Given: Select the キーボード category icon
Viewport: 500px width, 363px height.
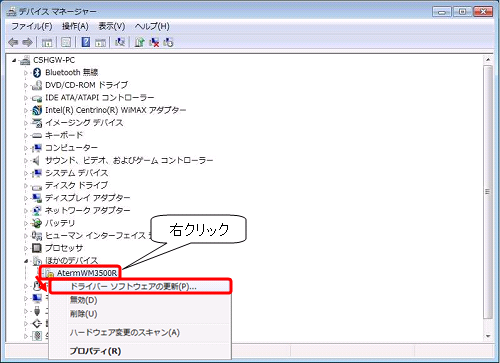Looking at the screenshot, I should (x=37, y=135).
